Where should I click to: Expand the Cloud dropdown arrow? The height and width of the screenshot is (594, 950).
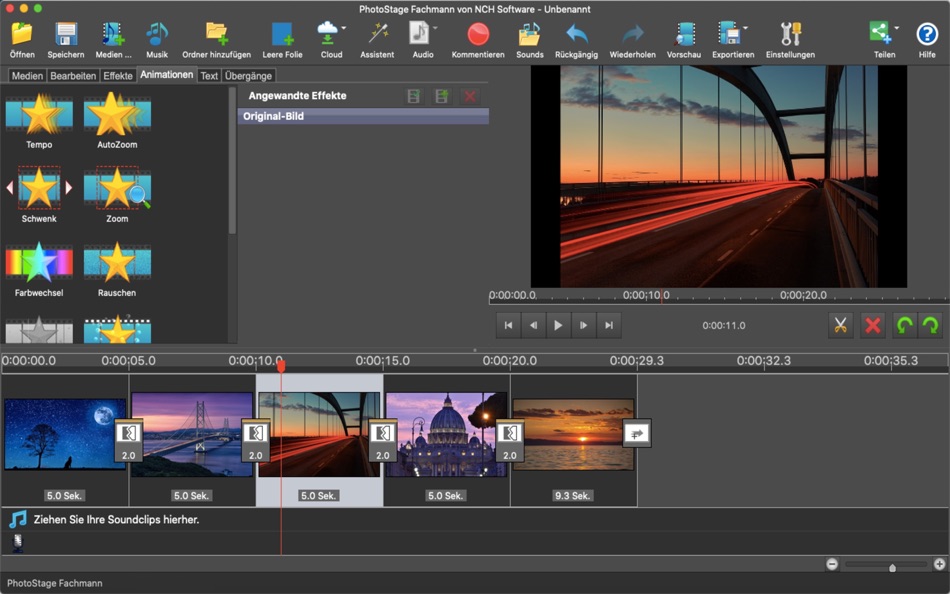344,28
